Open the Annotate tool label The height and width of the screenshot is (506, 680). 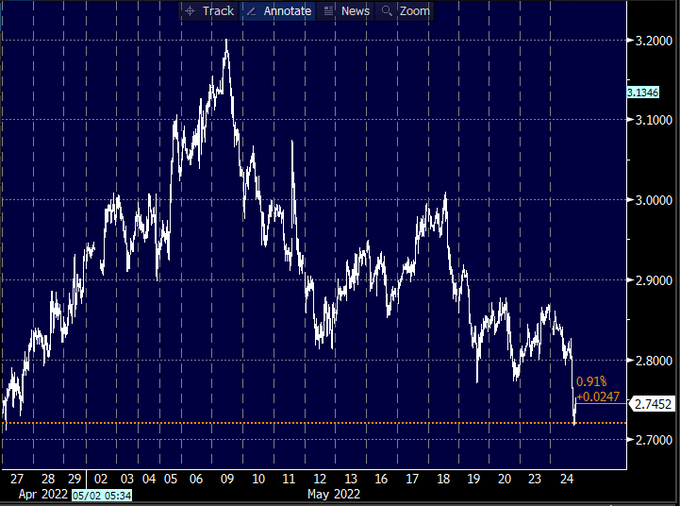(287, 11)
